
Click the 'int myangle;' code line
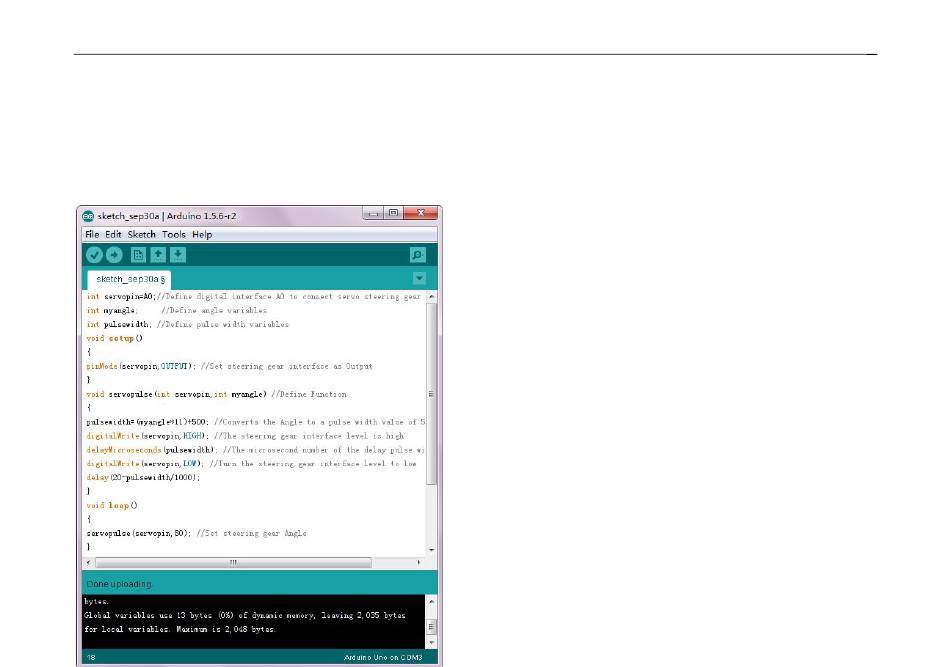click(x=177, y=311)
